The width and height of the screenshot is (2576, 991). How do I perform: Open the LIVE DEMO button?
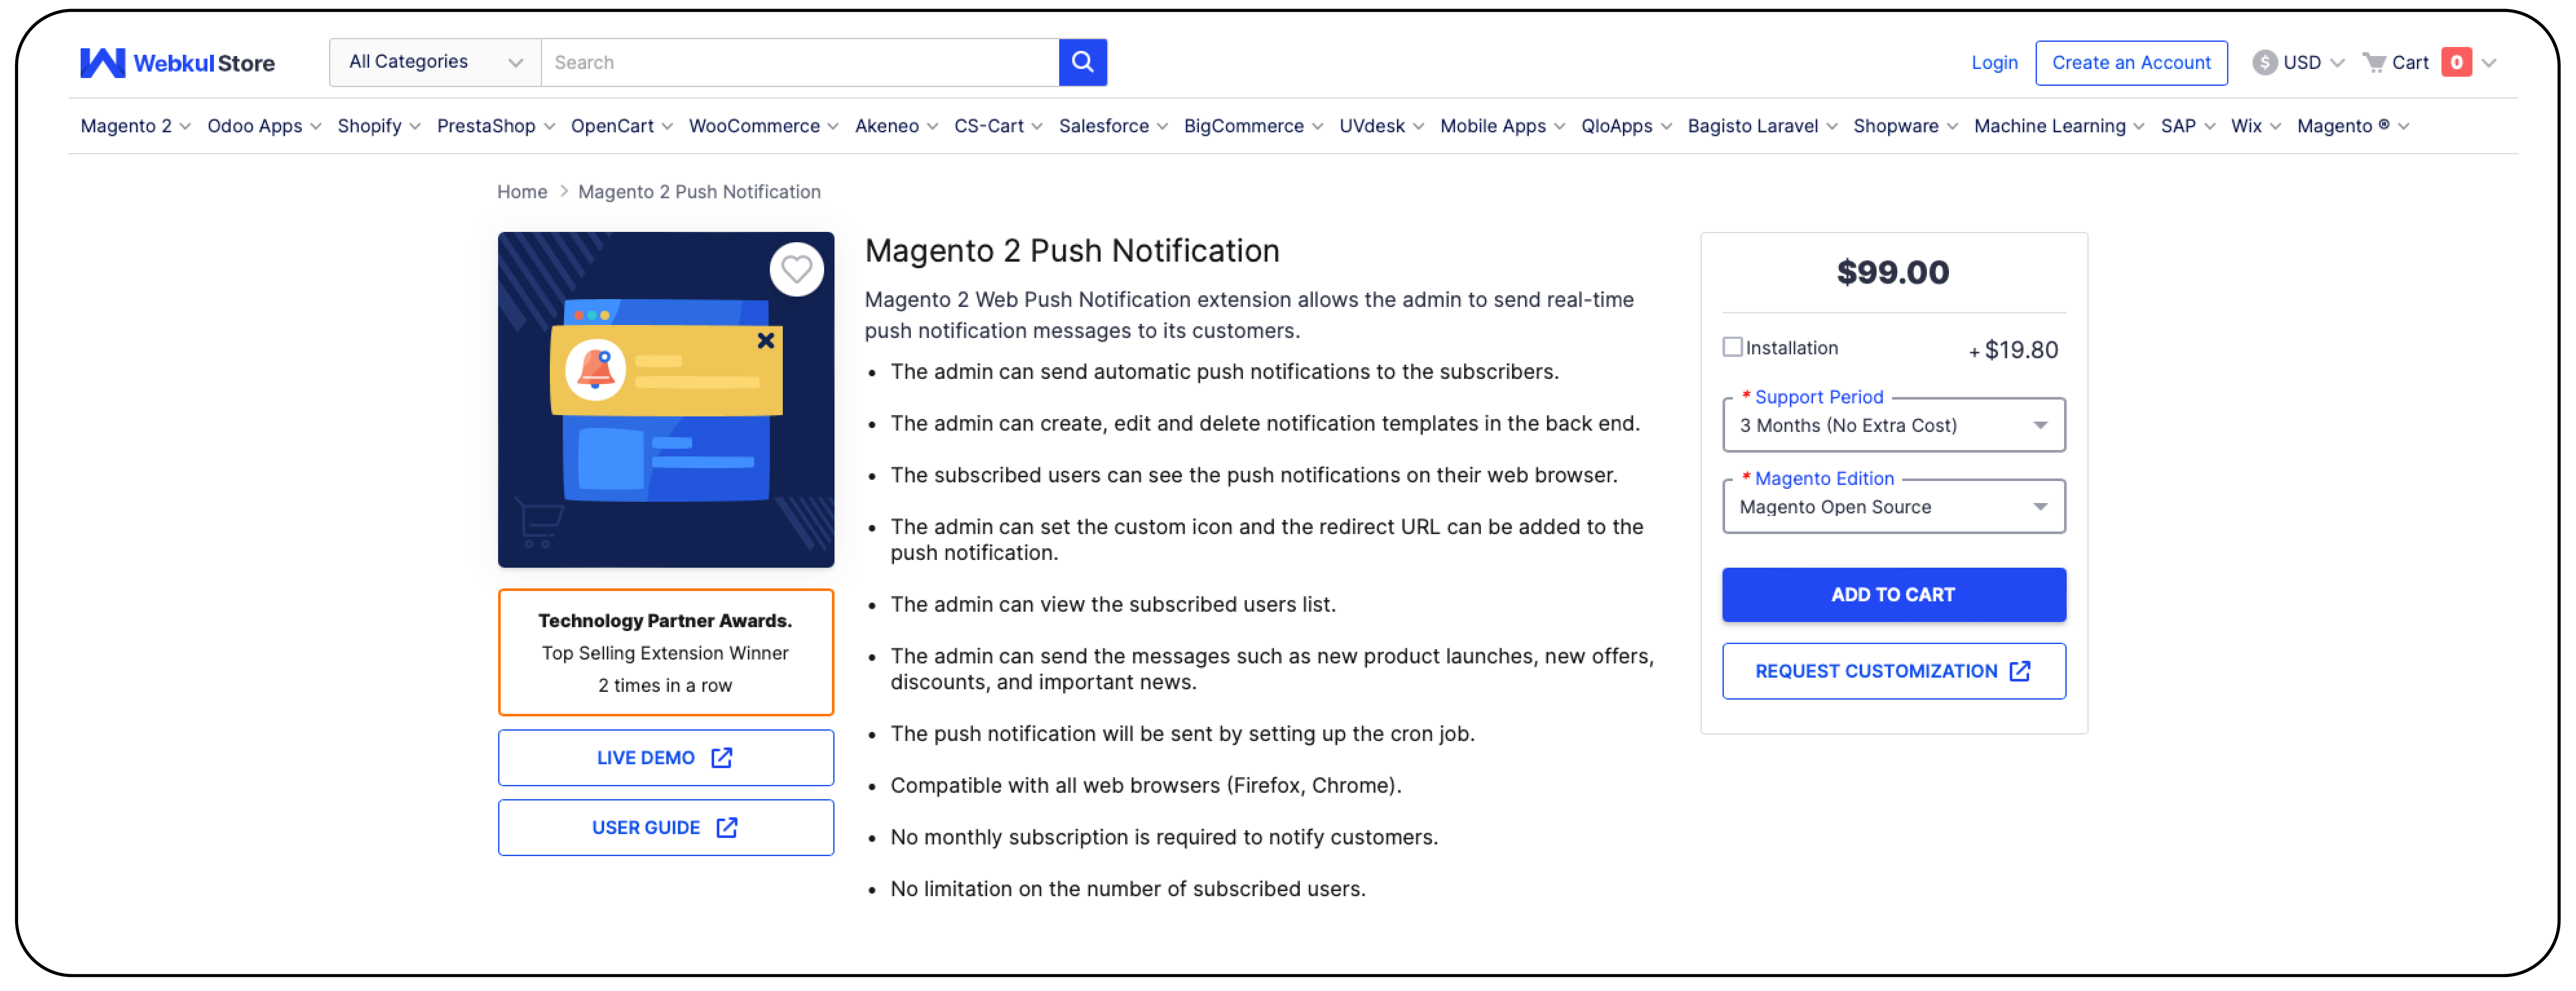tap(665, 758)
